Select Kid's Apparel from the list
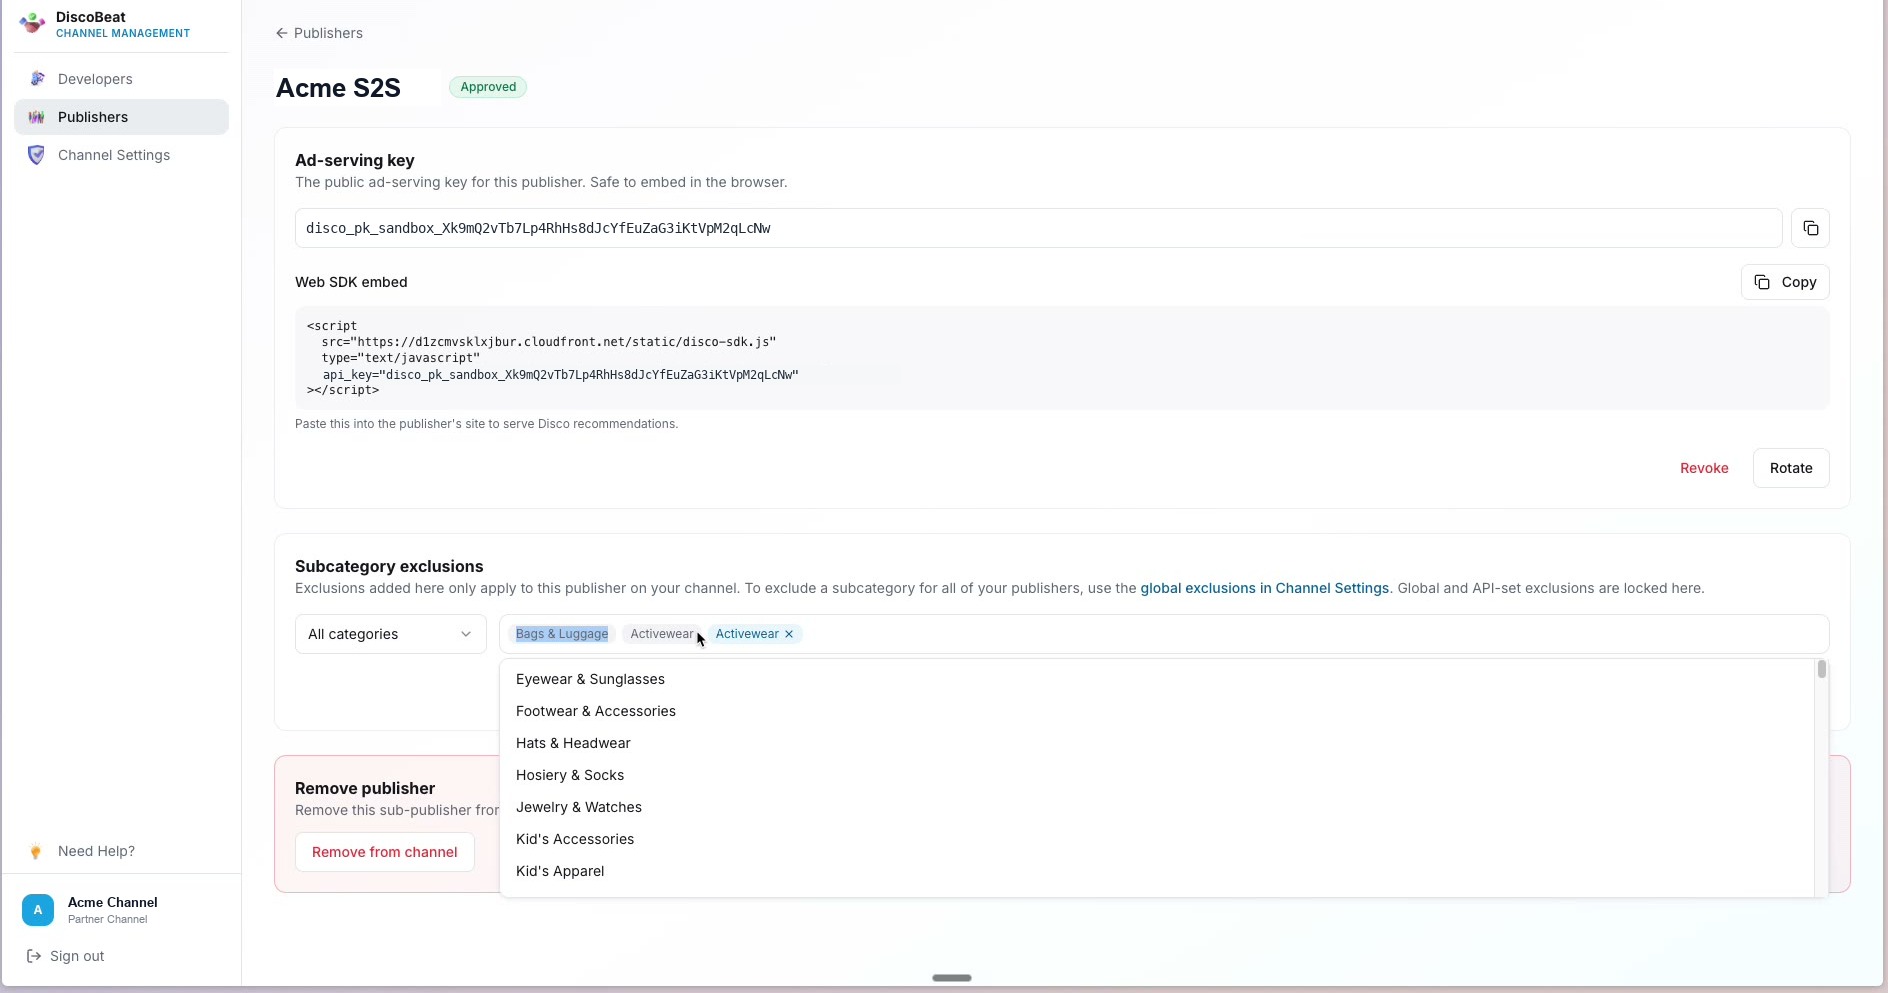The width and height of the screenshot is (1888, 993). 1157,871
